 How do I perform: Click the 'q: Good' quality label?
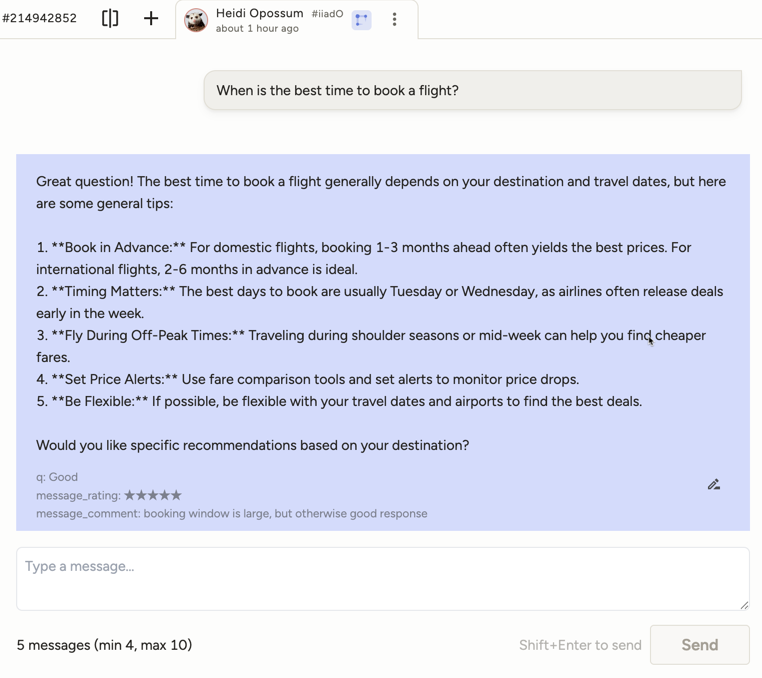click(57, 477)
